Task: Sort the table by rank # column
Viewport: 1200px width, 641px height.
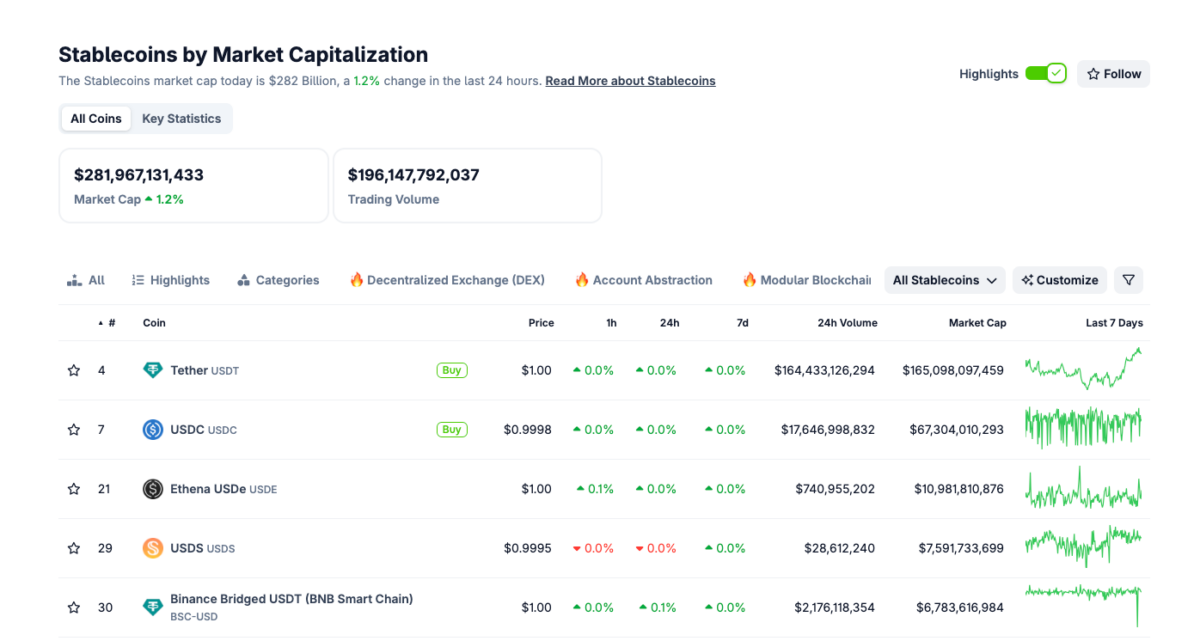Action: point(111,323)
